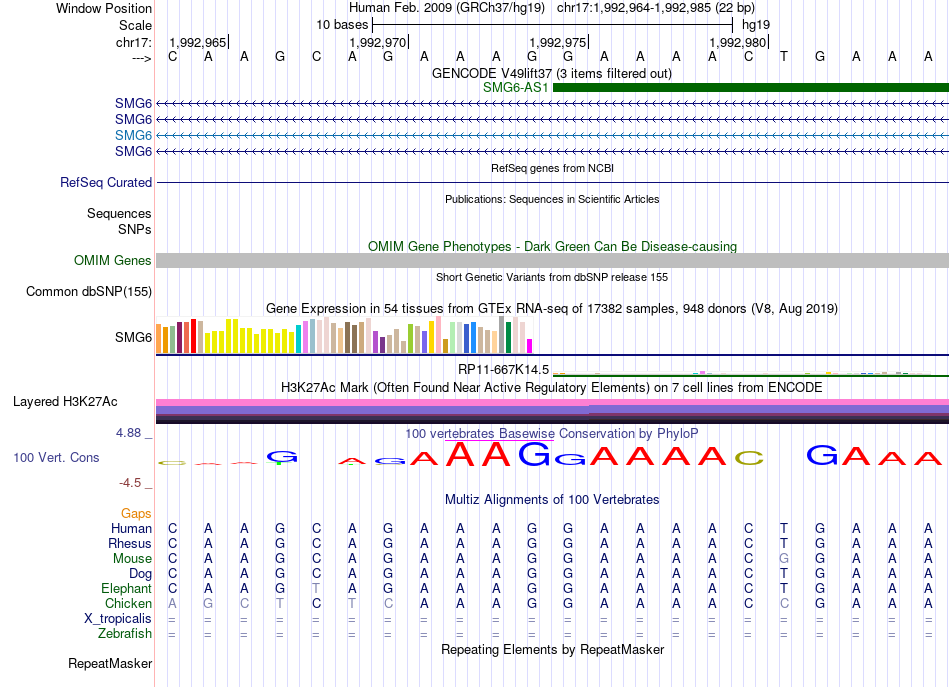Open the H3K27Ac Mark ENCODE title
950x687 pixels.
552,388
